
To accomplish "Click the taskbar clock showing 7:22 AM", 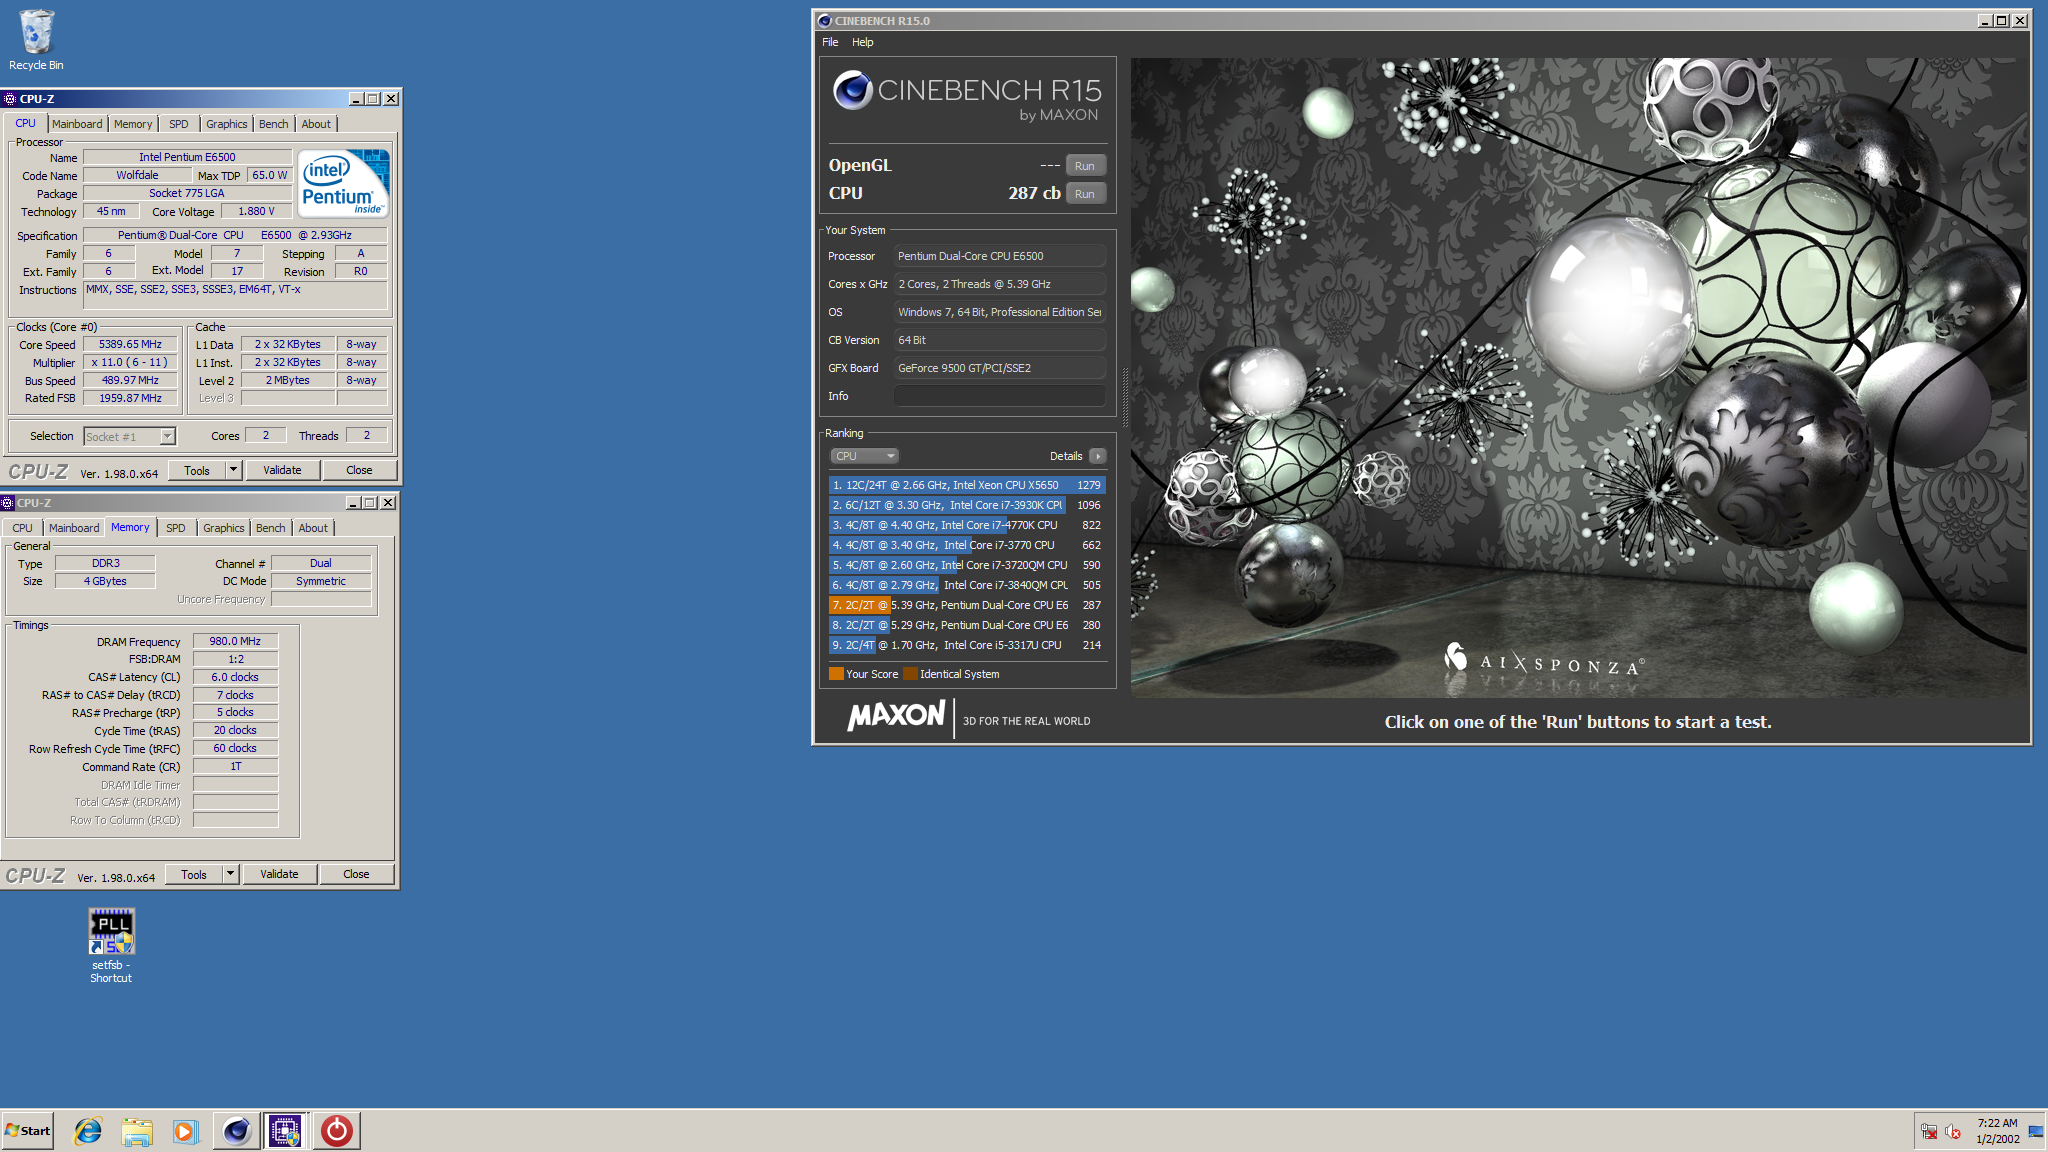I will point(1997,1131).
